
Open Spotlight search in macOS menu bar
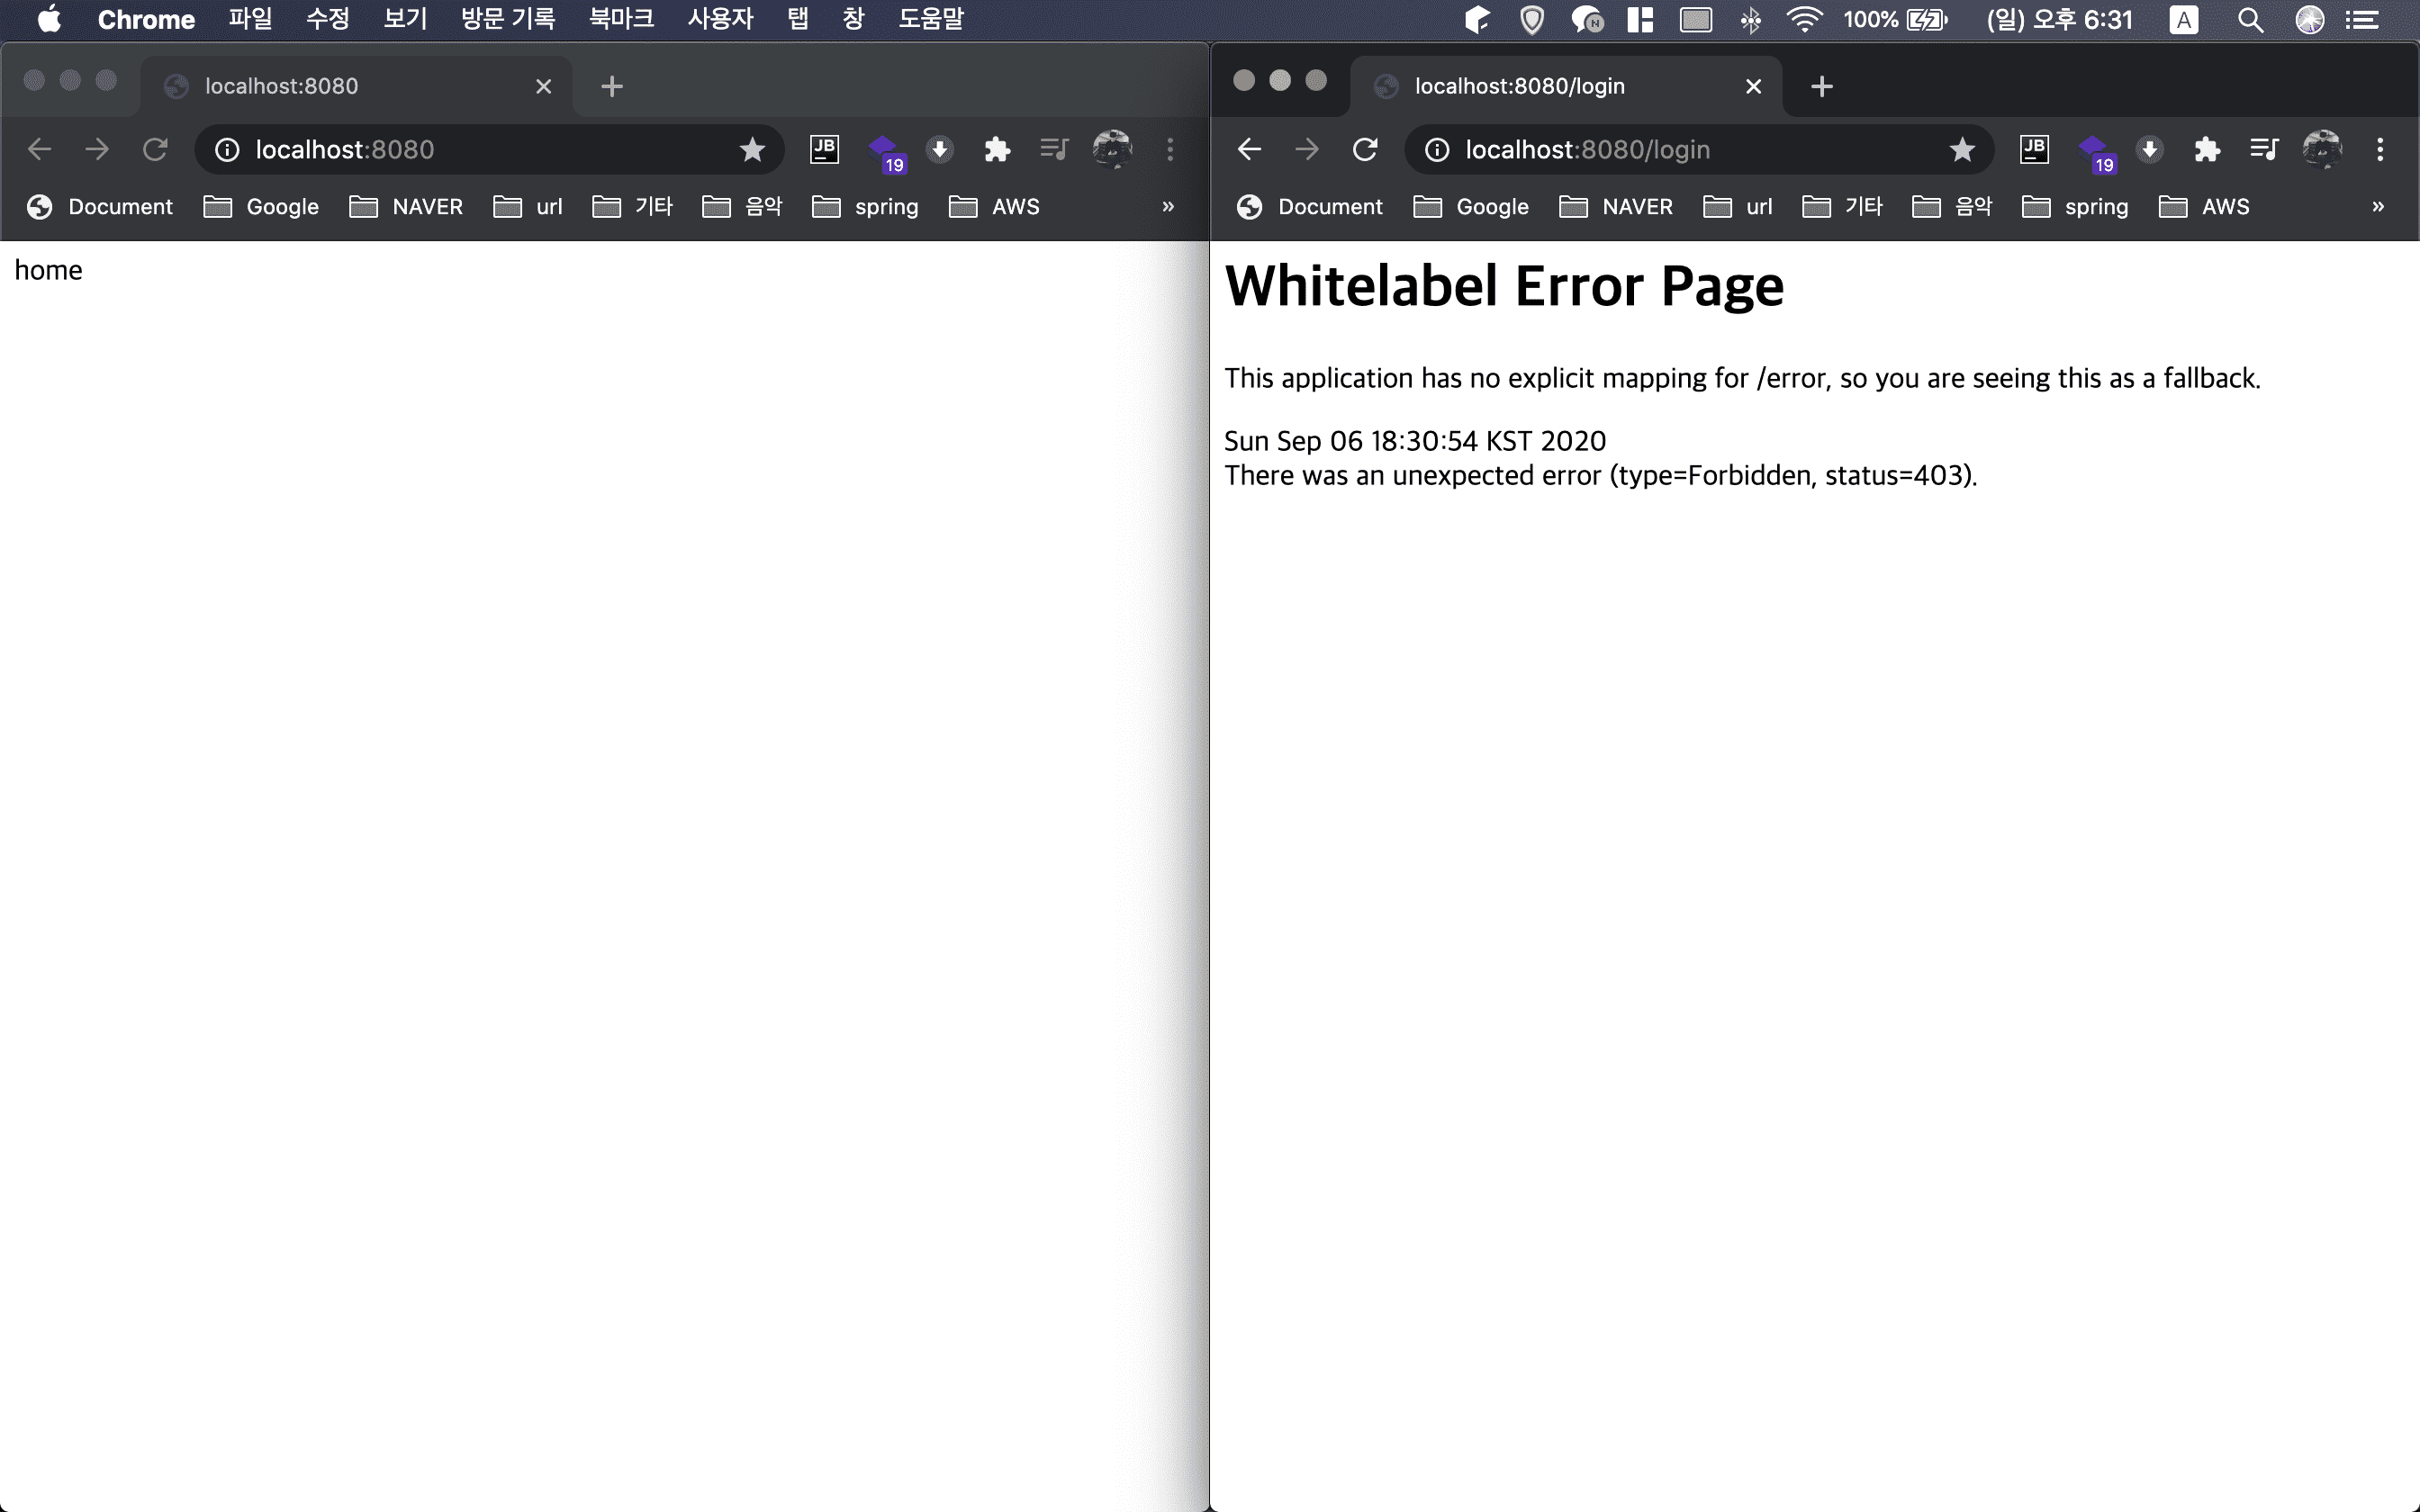point(2250,20)
